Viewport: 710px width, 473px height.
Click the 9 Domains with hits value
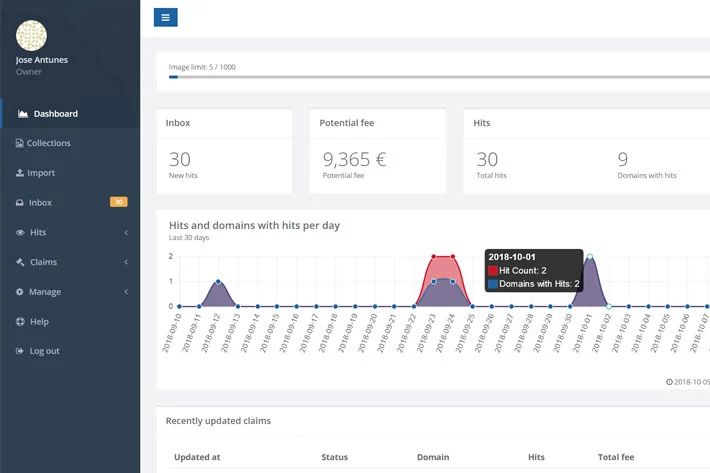[x=623, y=159]
